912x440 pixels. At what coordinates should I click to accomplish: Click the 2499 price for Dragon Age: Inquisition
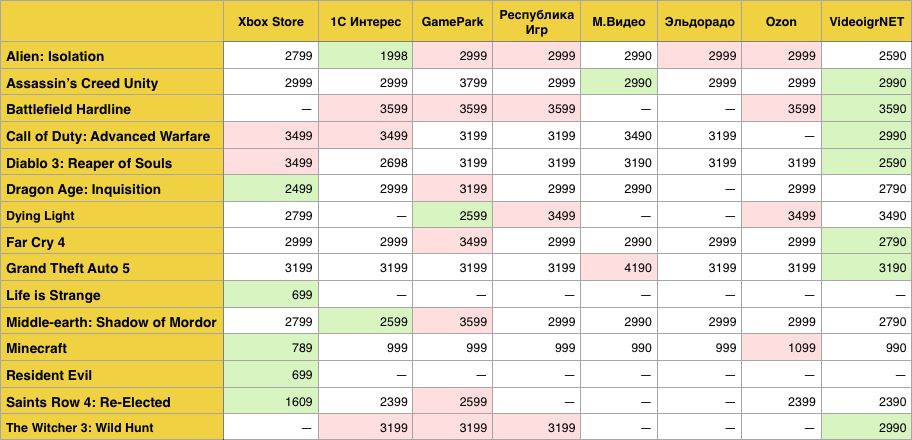297,189
